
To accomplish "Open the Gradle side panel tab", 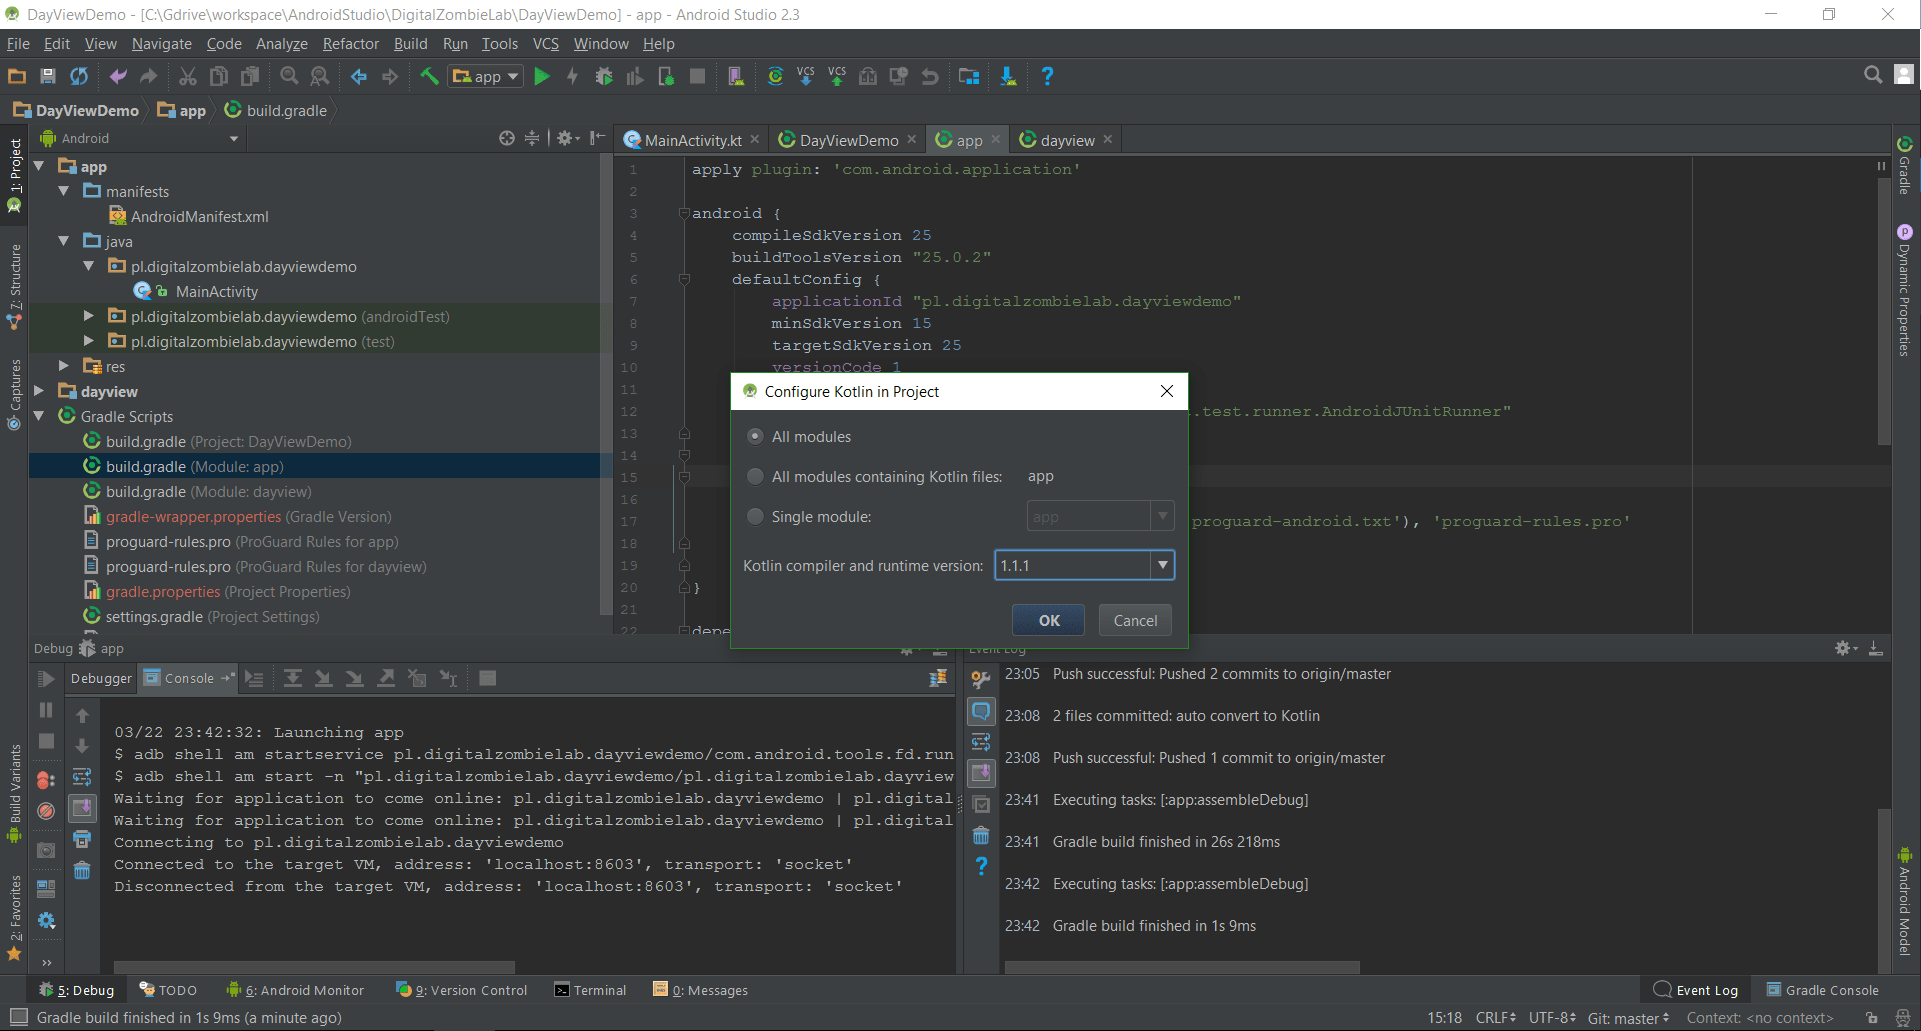I will pyautogui.click(x=1905, y=164).
